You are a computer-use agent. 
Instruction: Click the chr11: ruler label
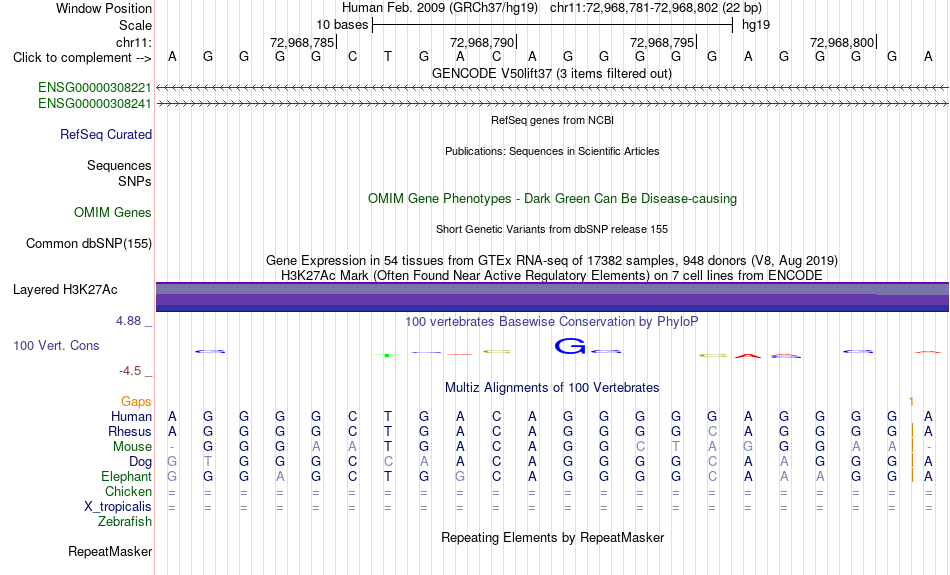click(134, 42)
